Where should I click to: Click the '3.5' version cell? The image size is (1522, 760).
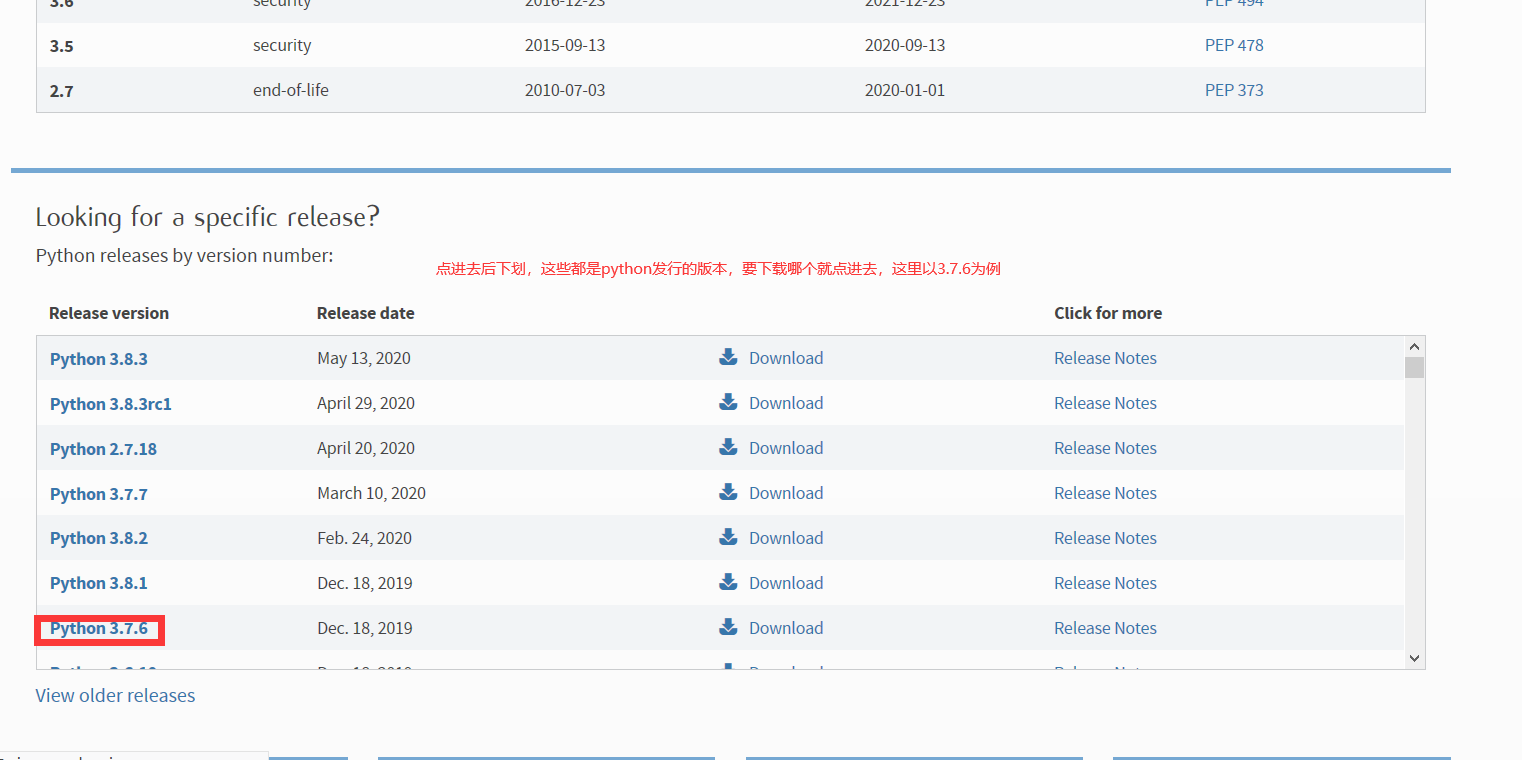(x=61, y=46)
